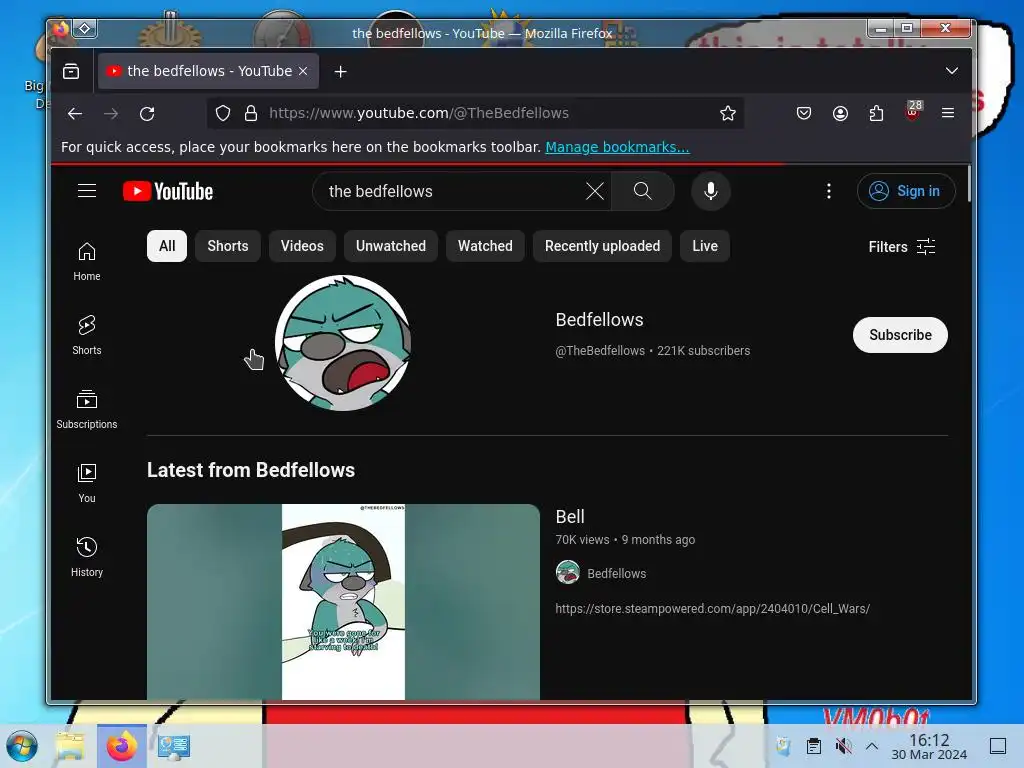This screenshot has width=1024, height=768.
Task: Select the Shorts filter chip
Action: [228, 246]
